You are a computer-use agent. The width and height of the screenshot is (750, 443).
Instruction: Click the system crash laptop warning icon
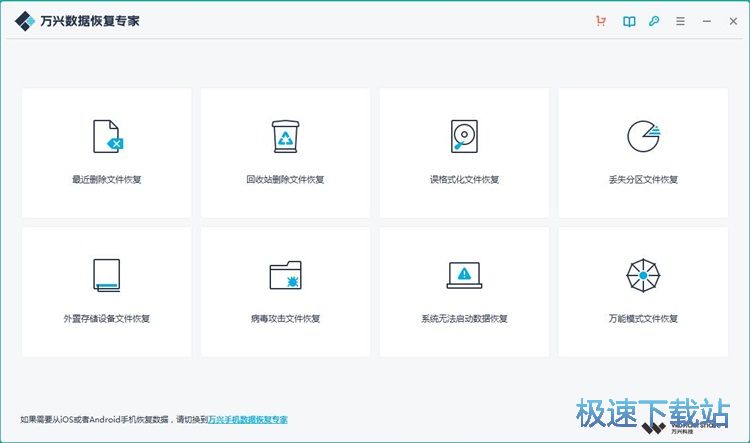click(464, 275)
